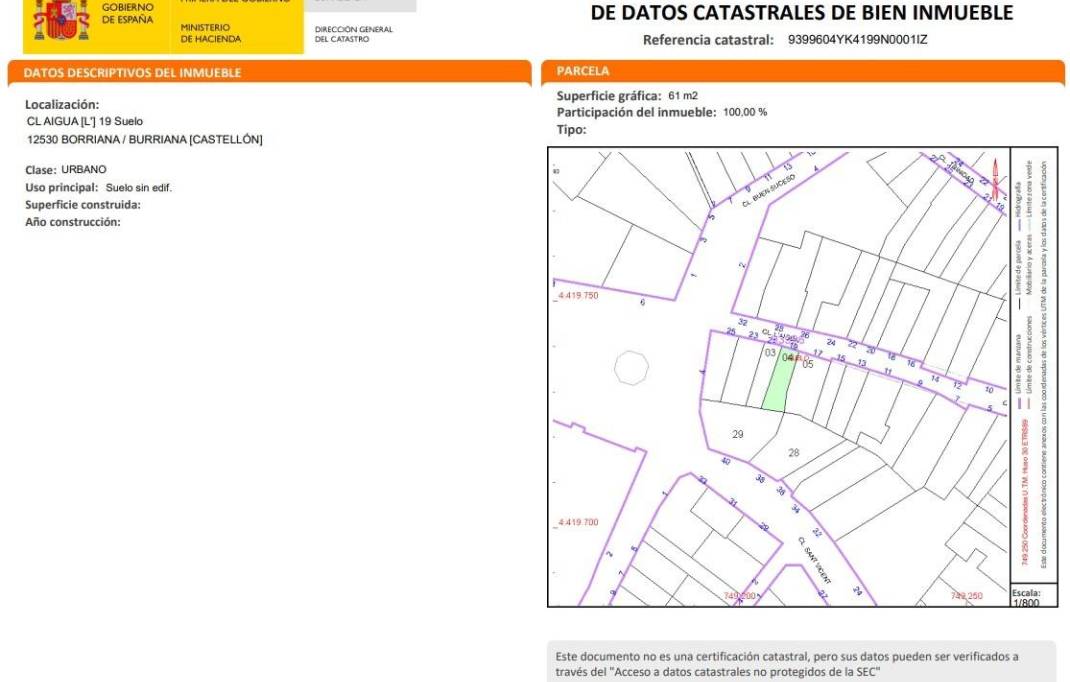Click the octagonal shape on the map
This screenshot has height=682, width=1070.
click(631, 368)
